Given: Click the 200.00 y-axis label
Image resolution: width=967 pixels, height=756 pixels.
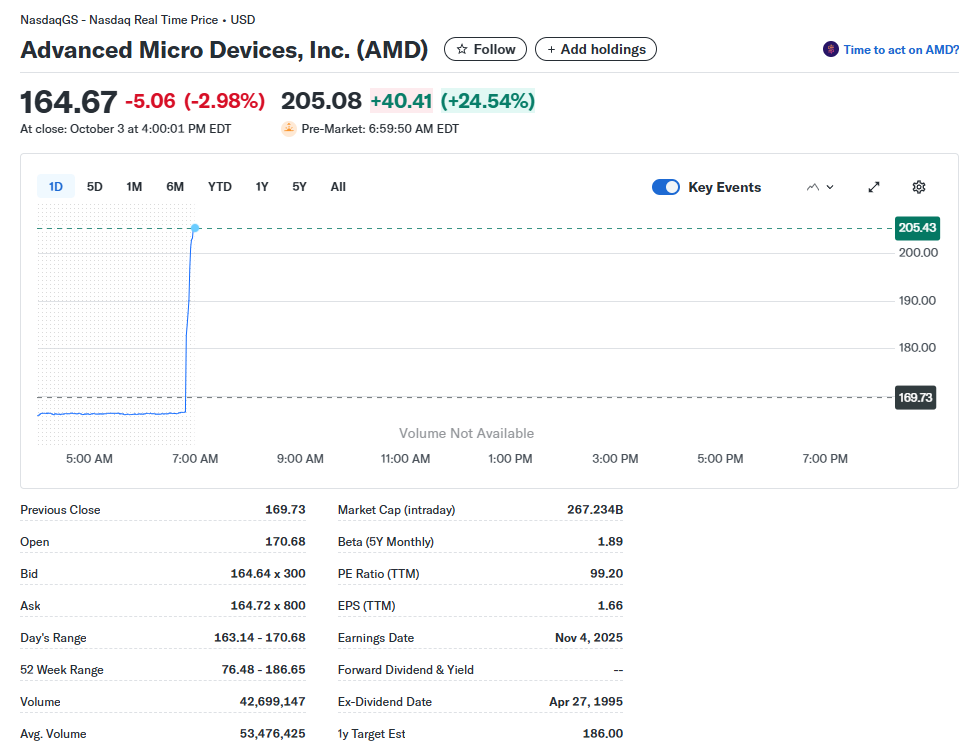Looking at the screenshot, I should point(918,253).
